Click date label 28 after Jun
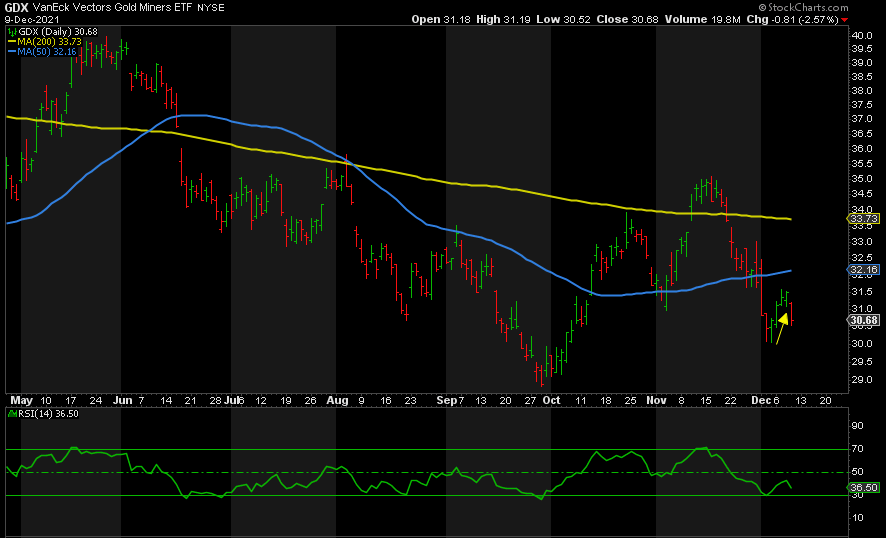Screen dimensions: 886x538 [215, 400]
